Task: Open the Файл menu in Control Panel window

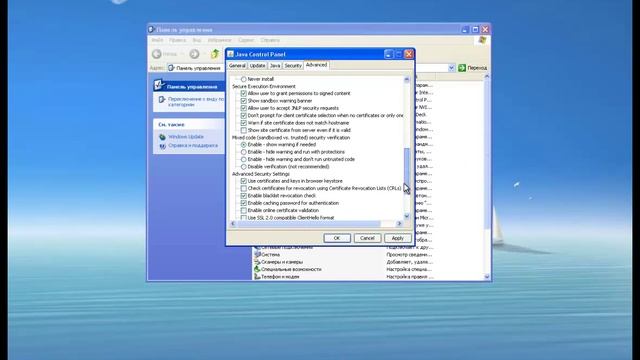Action: coord(157,40)
